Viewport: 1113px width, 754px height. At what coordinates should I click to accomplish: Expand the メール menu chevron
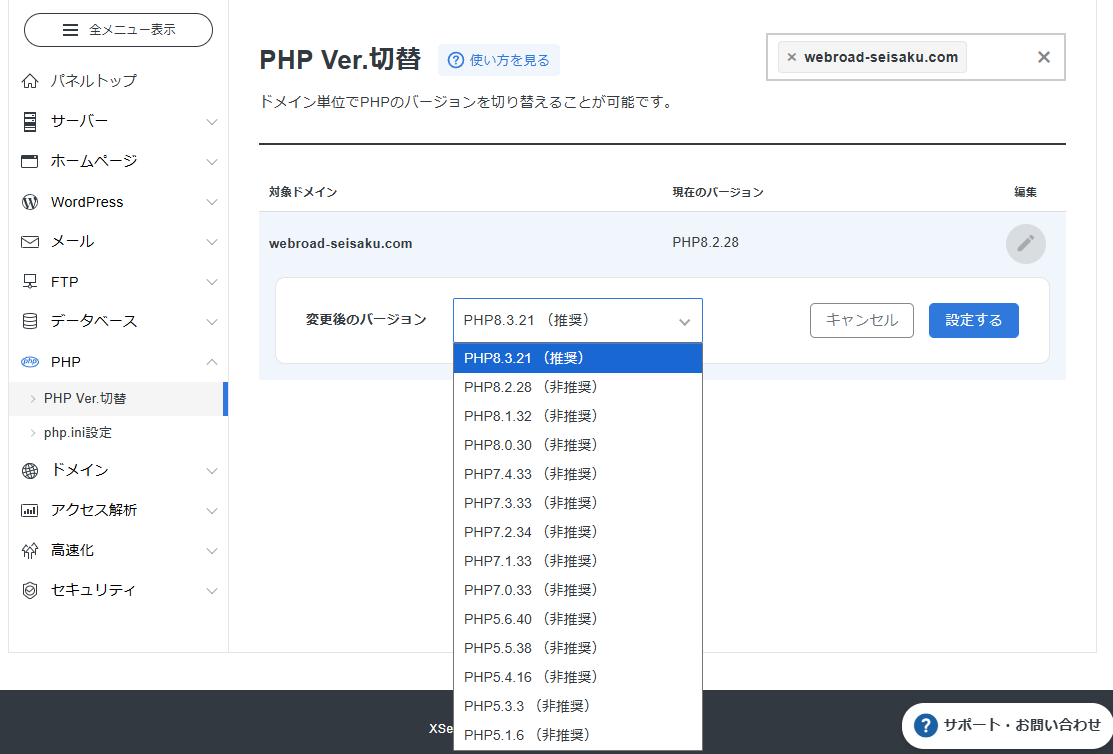212,242
